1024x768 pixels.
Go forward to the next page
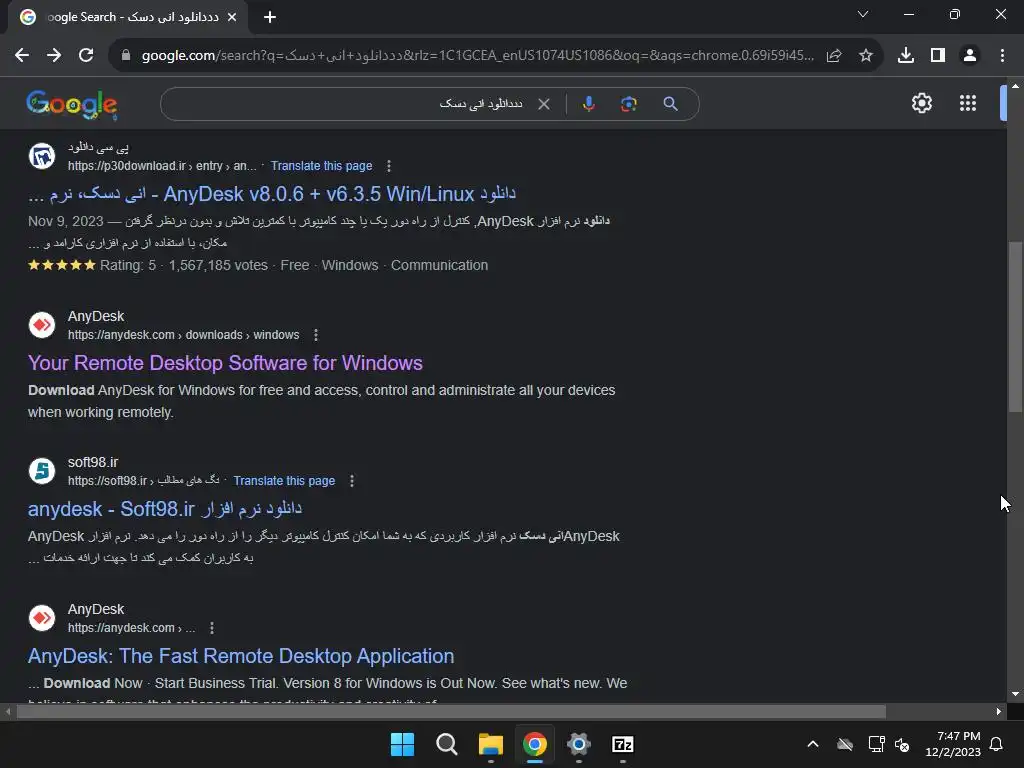54,56
